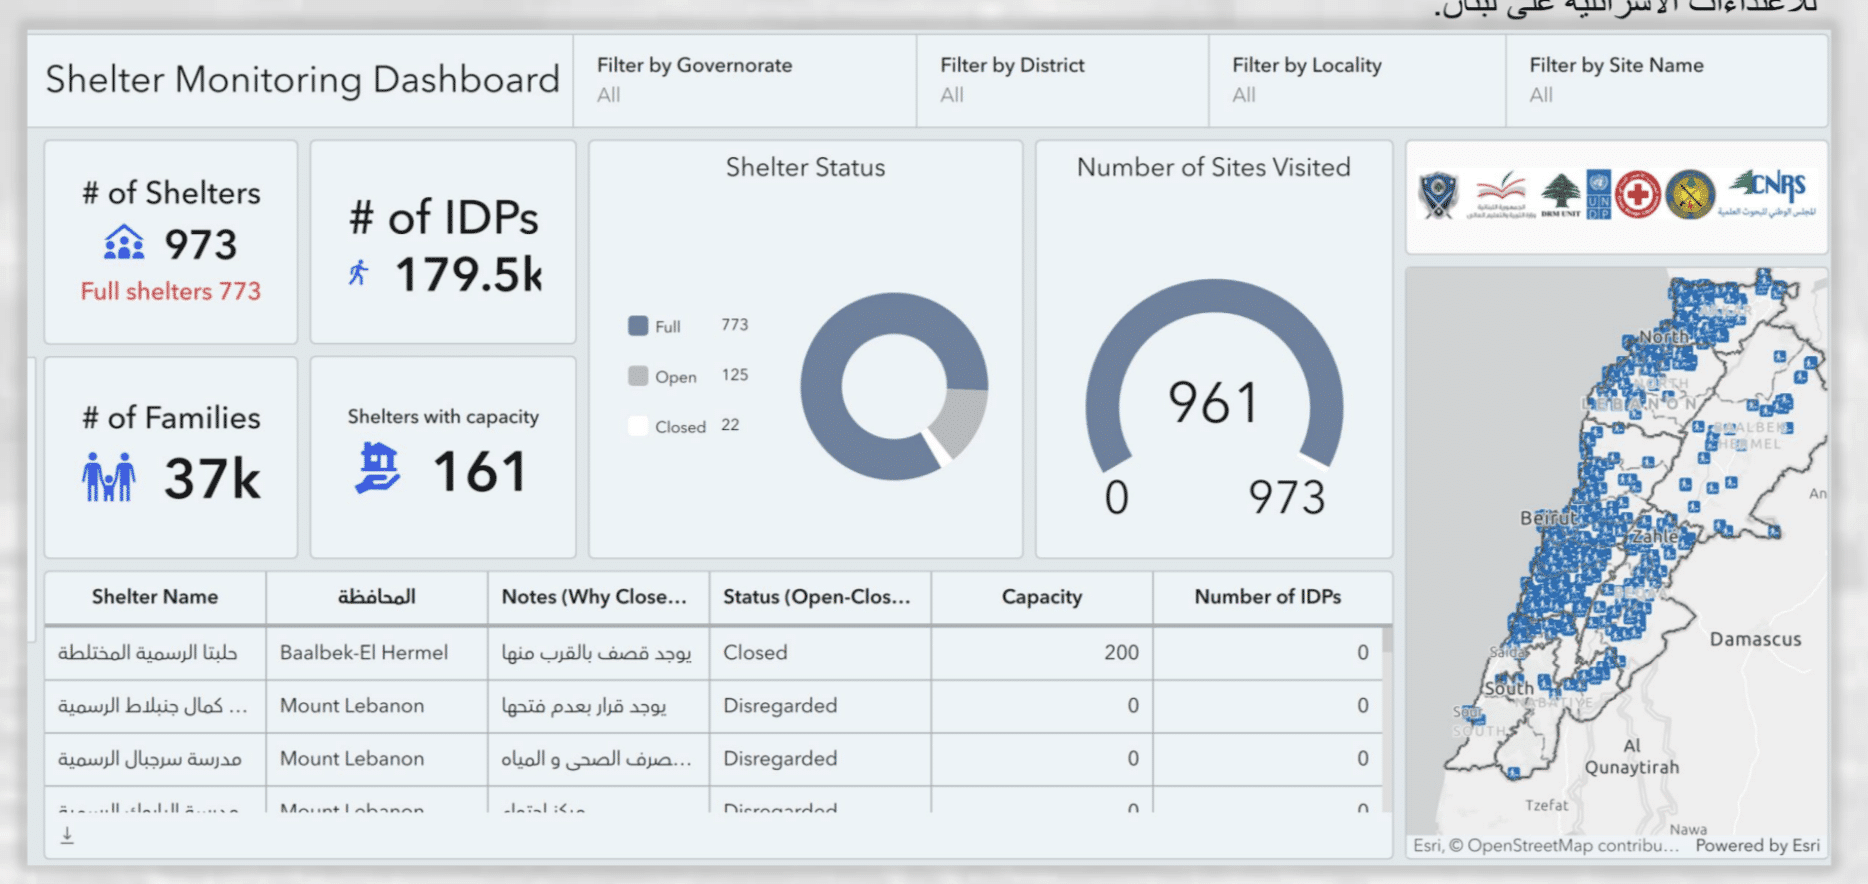Click the walking person IDPs icon

coord(359,273)
